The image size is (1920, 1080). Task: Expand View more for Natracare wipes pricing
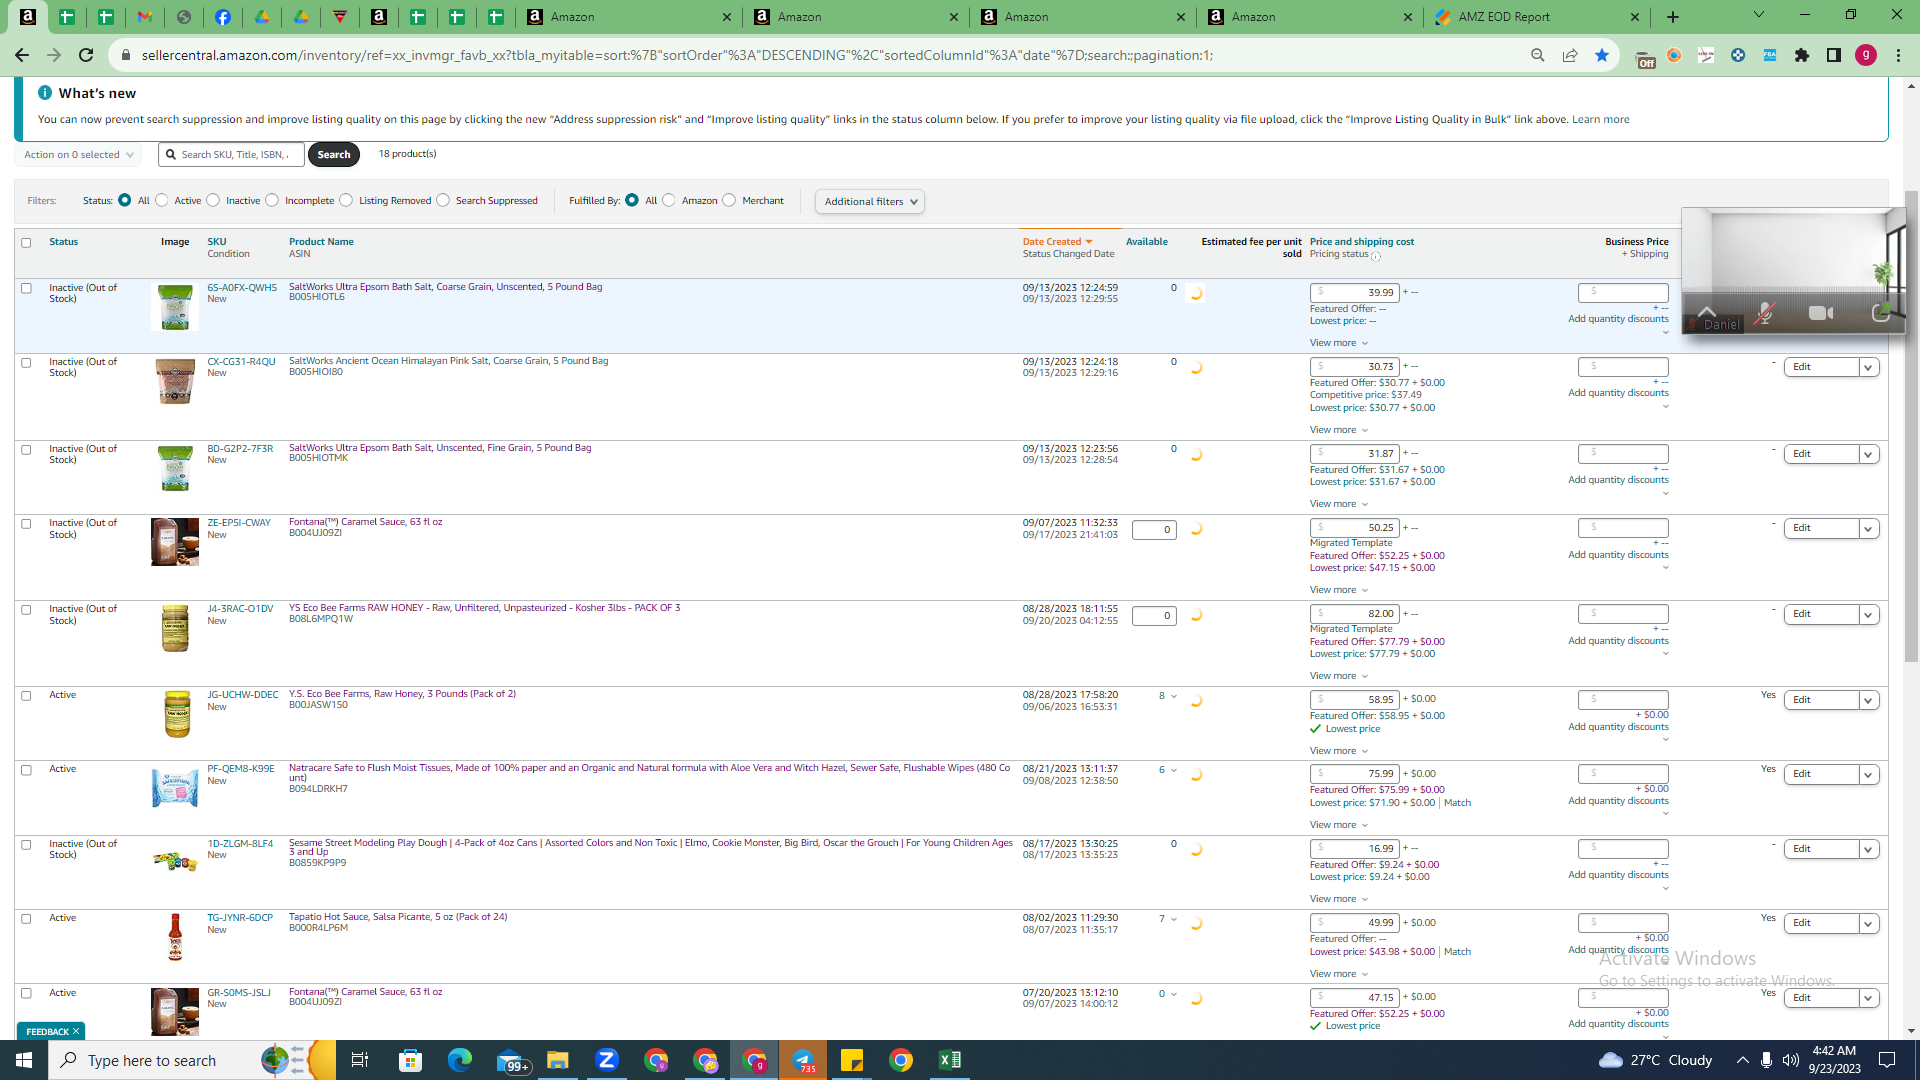pyautogui.click(x=1339, y=826)
